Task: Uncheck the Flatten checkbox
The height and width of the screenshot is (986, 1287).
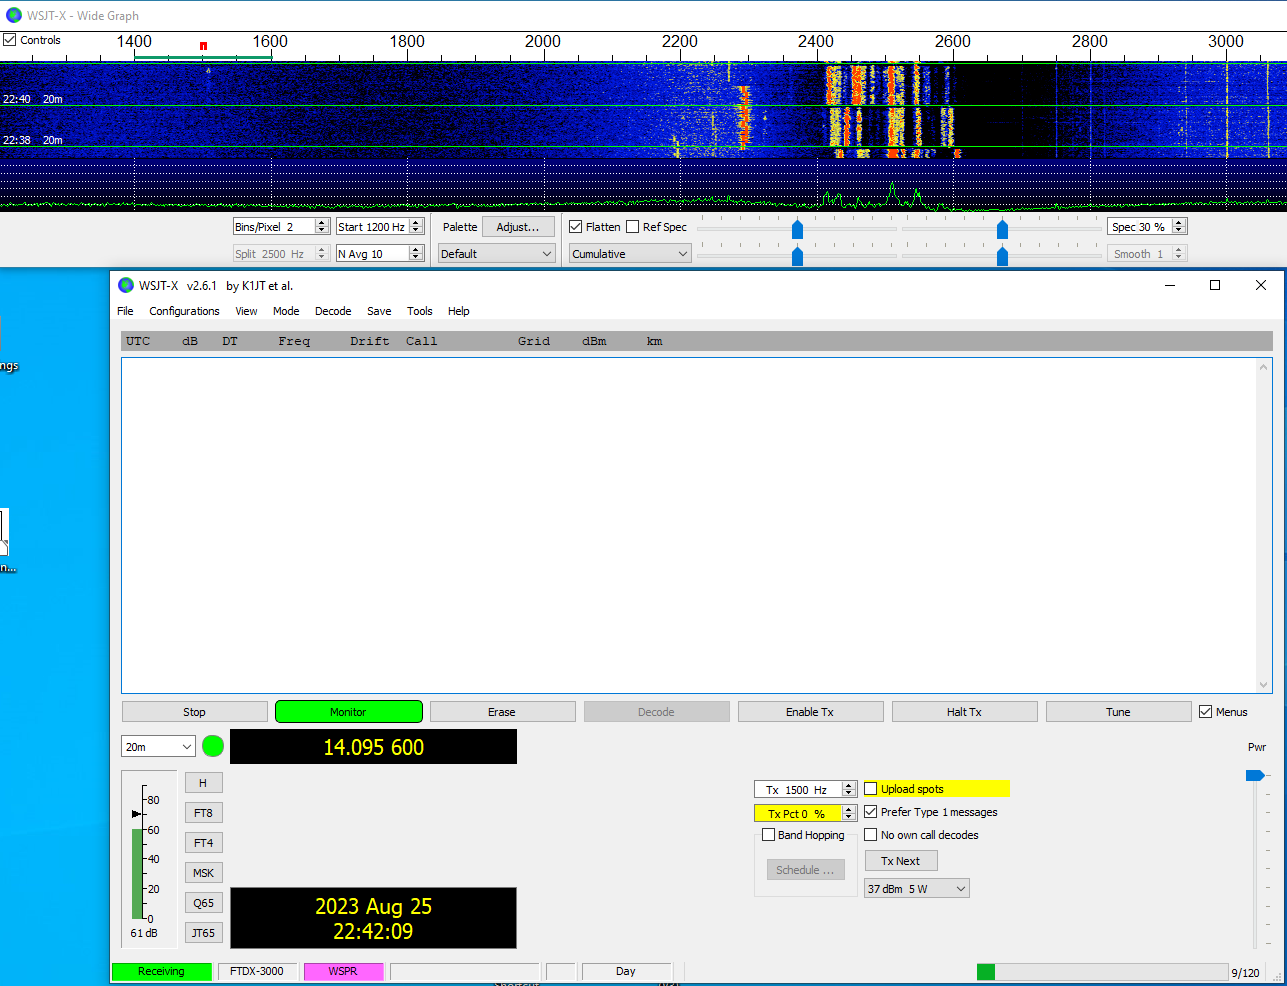Action: tap(576, 227)
